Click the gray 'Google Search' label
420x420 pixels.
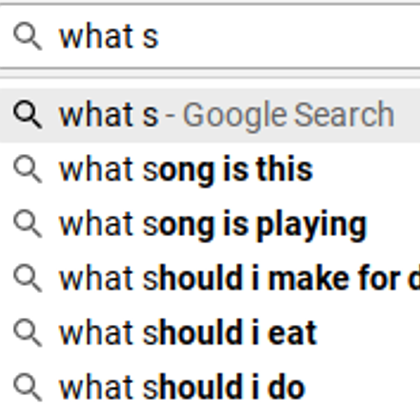[289, 116]
